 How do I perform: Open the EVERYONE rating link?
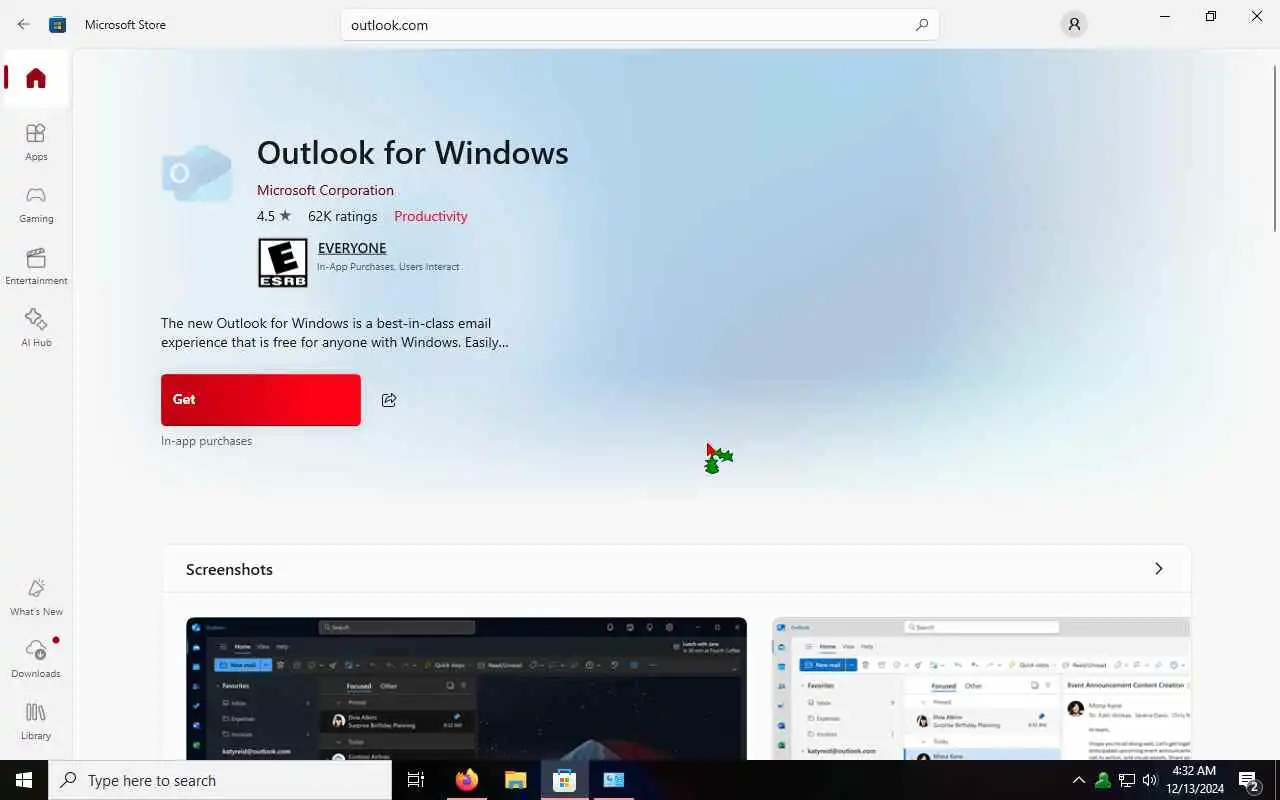tap(352, 248)
